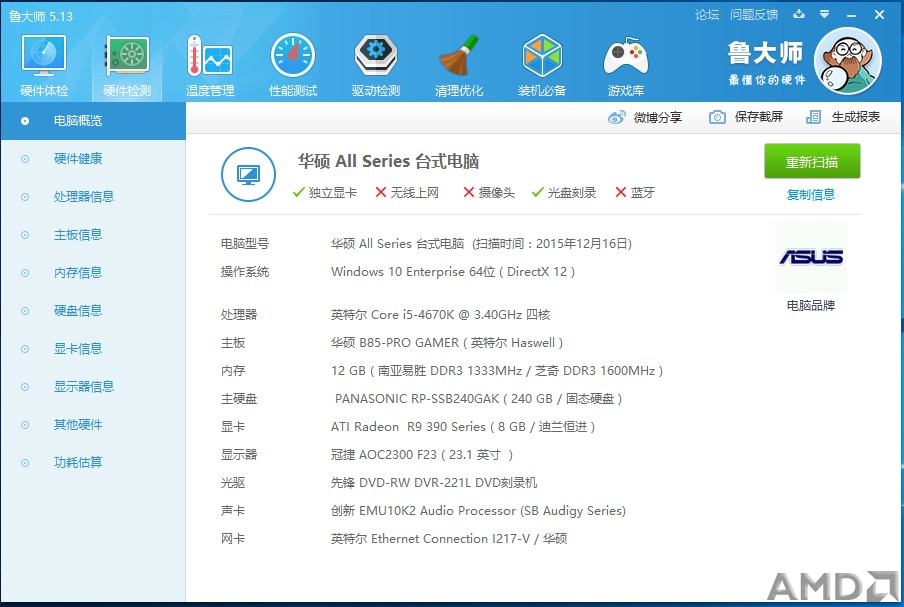Screen dimensions: 904x607
Task: Click the Weibo share icon
Action: coord(616,117)
